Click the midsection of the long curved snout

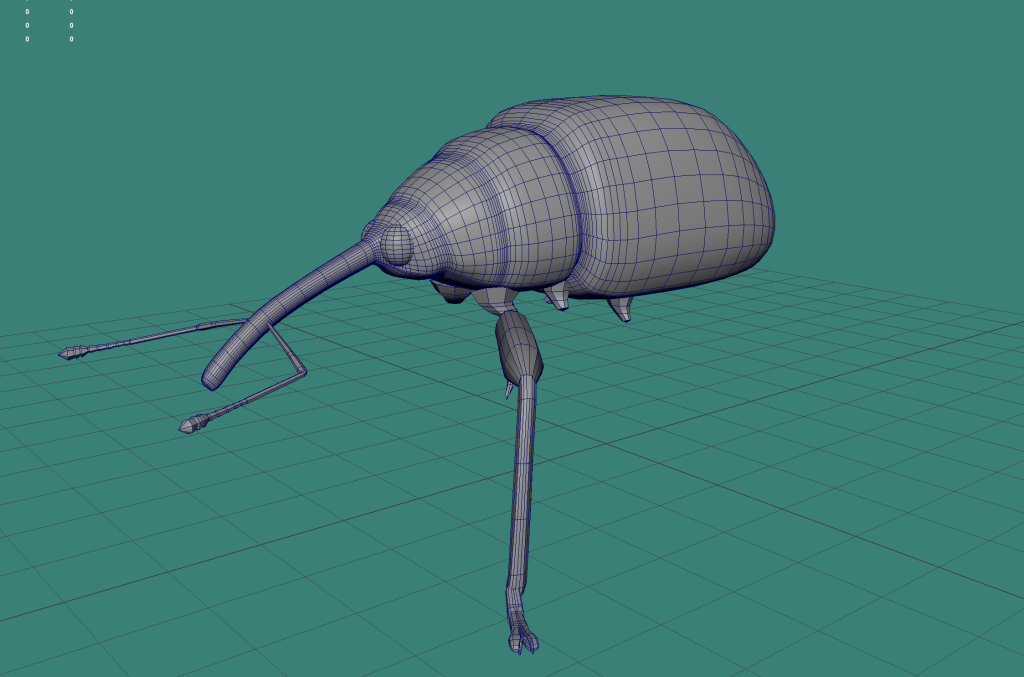click(290, 295)
